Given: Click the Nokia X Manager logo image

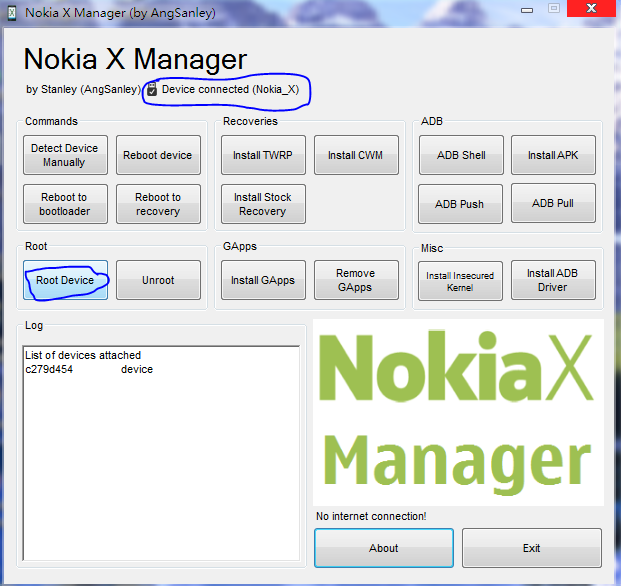Looking at the screenshot, I should 458,412.
